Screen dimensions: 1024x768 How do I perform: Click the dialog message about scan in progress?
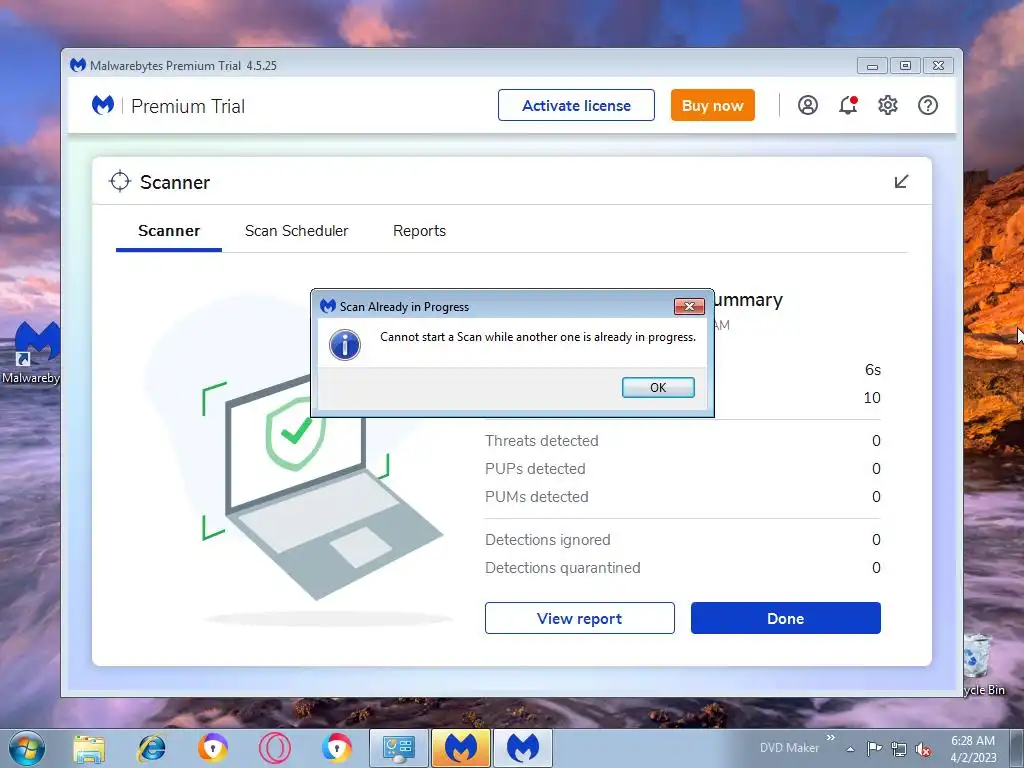[538, 337]
